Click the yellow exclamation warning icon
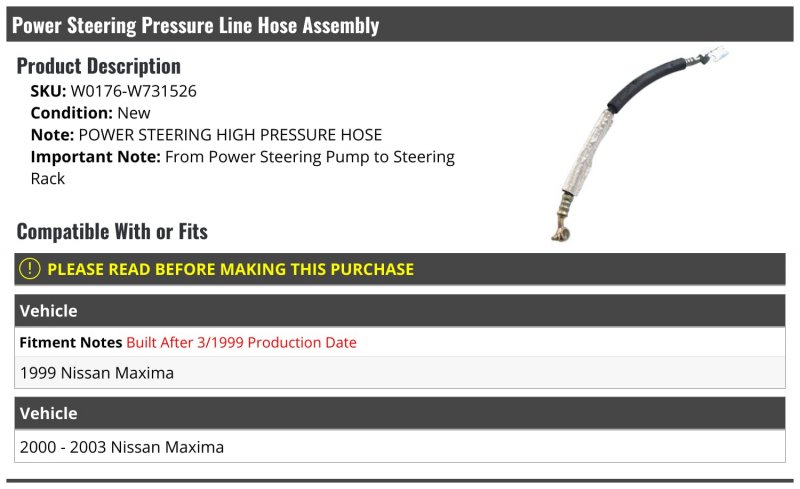Screen dimensions: 800x489 coord(30,269)
